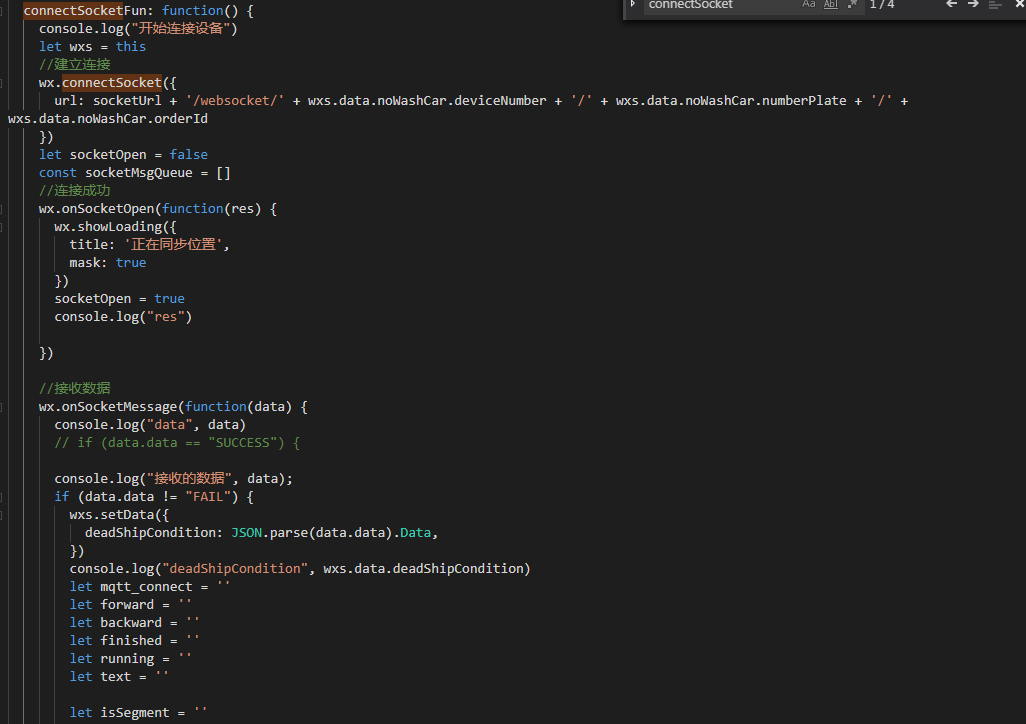The height and width of the screenshot is (724, 1026).
Task: Click the comment '//接收数据'
Action: (75, 388)
